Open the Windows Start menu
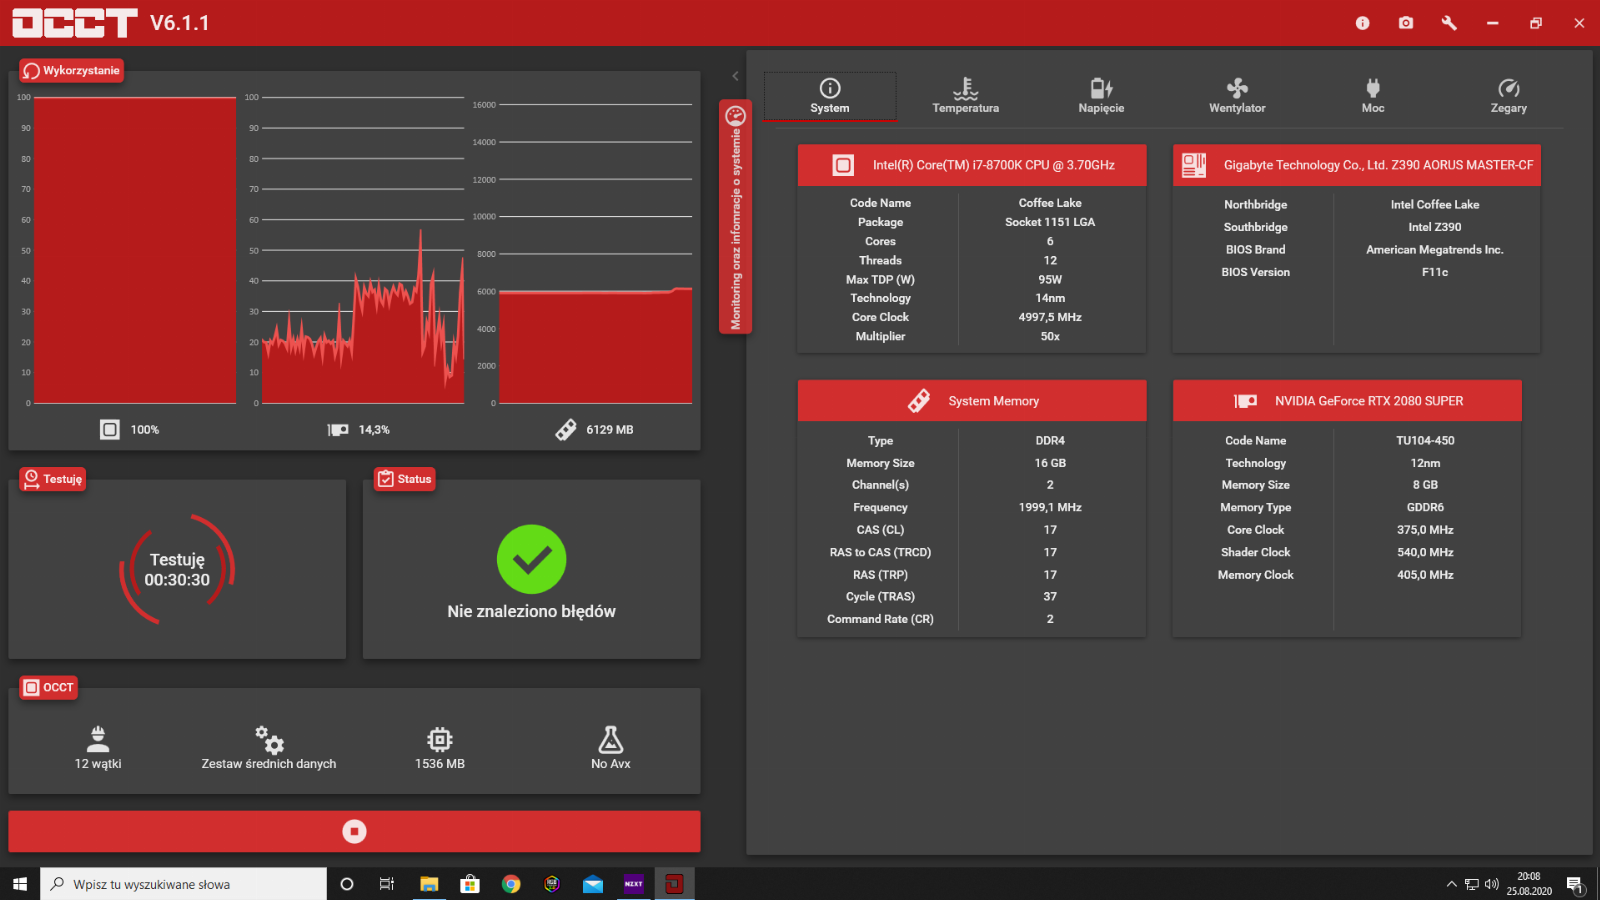The width and height of the screenshot is (1600, 900). coord(20,884)
